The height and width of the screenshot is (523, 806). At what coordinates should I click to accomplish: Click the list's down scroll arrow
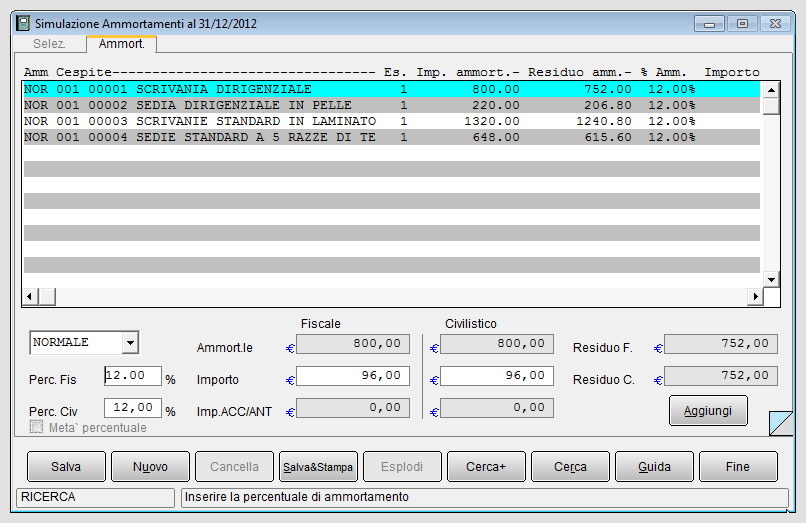[771, 280]
